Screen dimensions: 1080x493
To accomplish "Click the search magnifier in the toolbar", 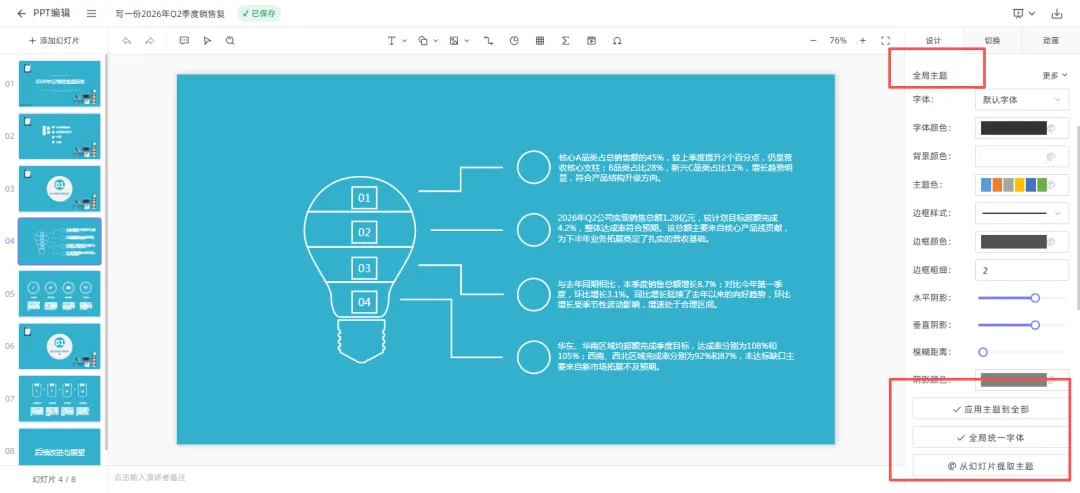I will click(230, 41).
